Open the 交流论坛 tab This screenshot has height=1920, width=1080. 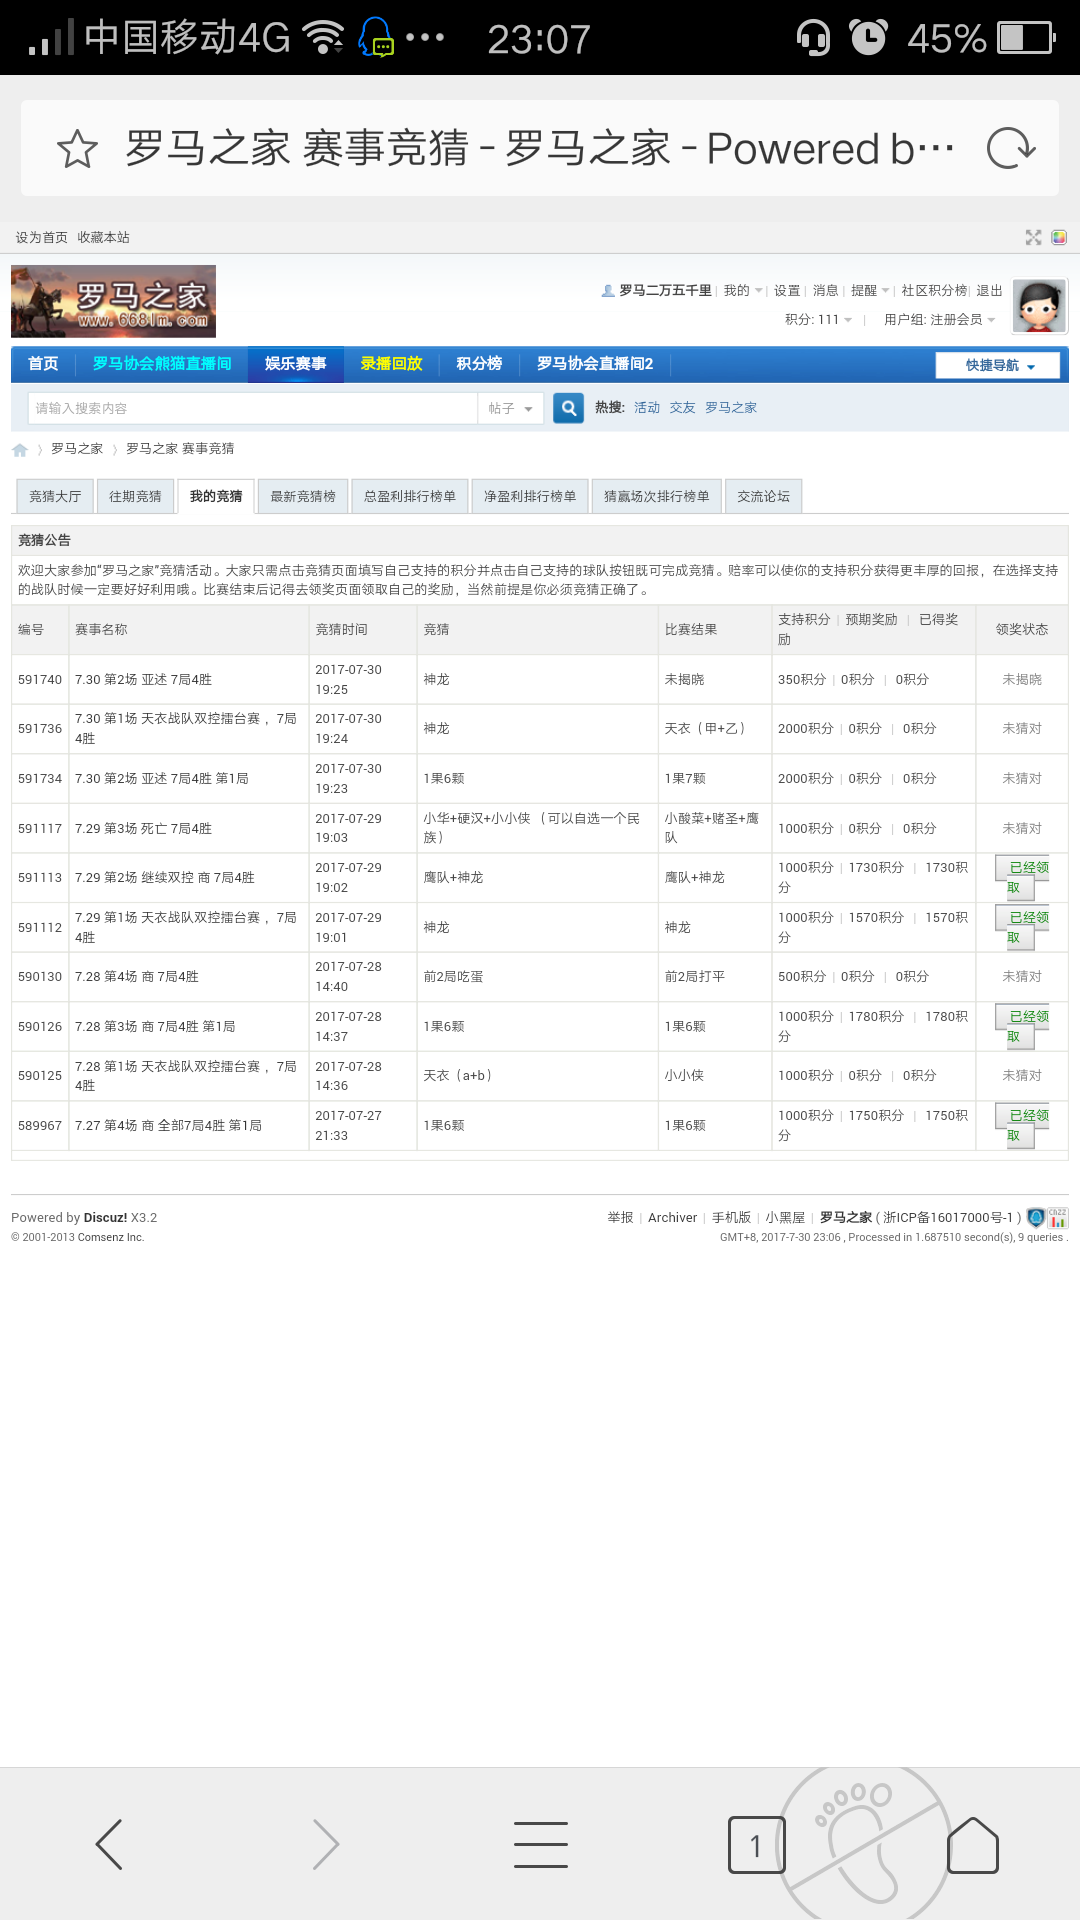pyautogui.click(x=763, y=496)
